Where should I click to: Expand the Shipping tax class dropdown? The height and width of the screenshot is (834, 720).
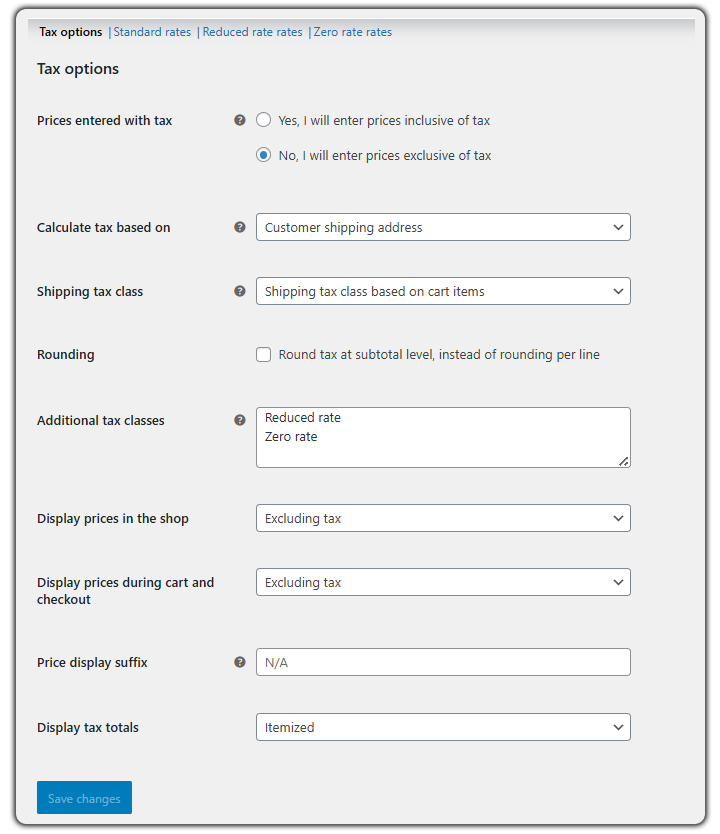(x=443, y=291)
